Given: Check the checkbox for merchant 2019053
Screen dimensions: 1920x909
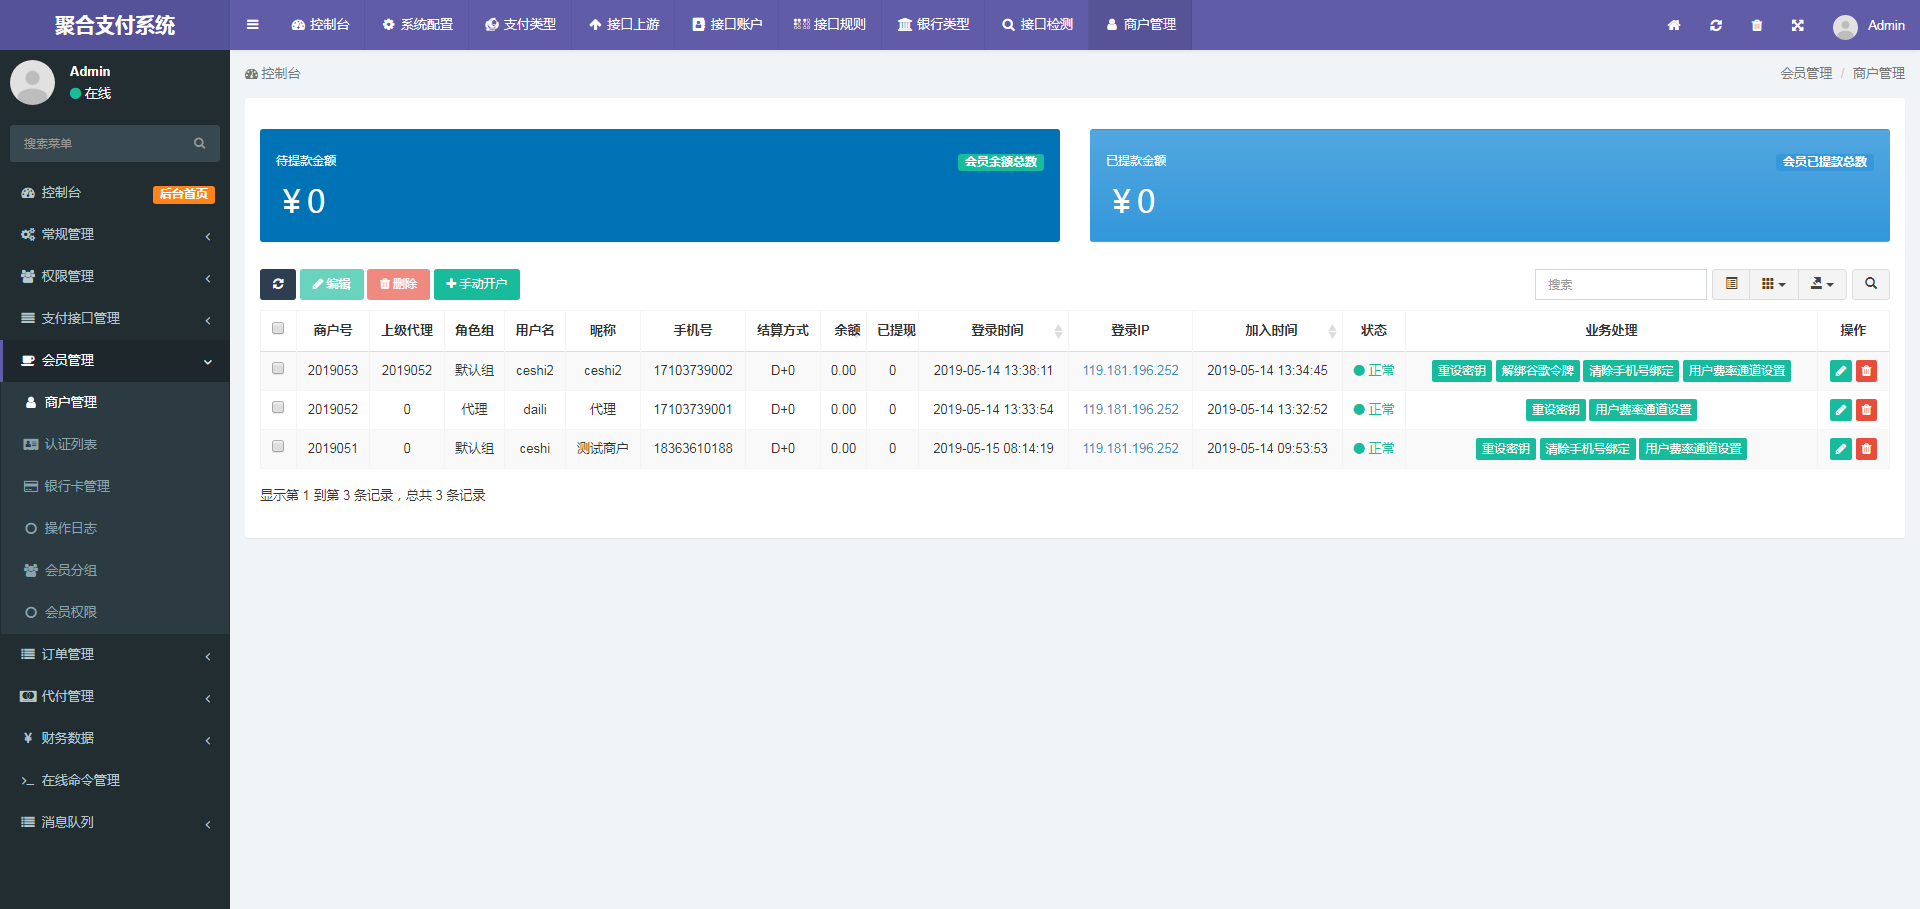Looking at the screenshot, I should pos(278,369).
